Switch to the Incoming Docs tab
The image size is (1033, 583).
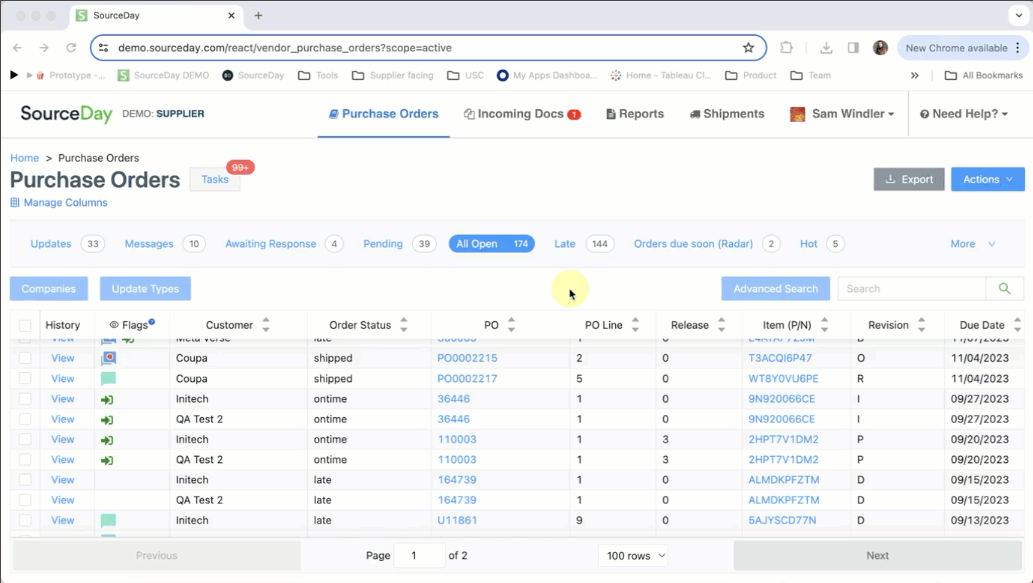[x=522, y=114]
